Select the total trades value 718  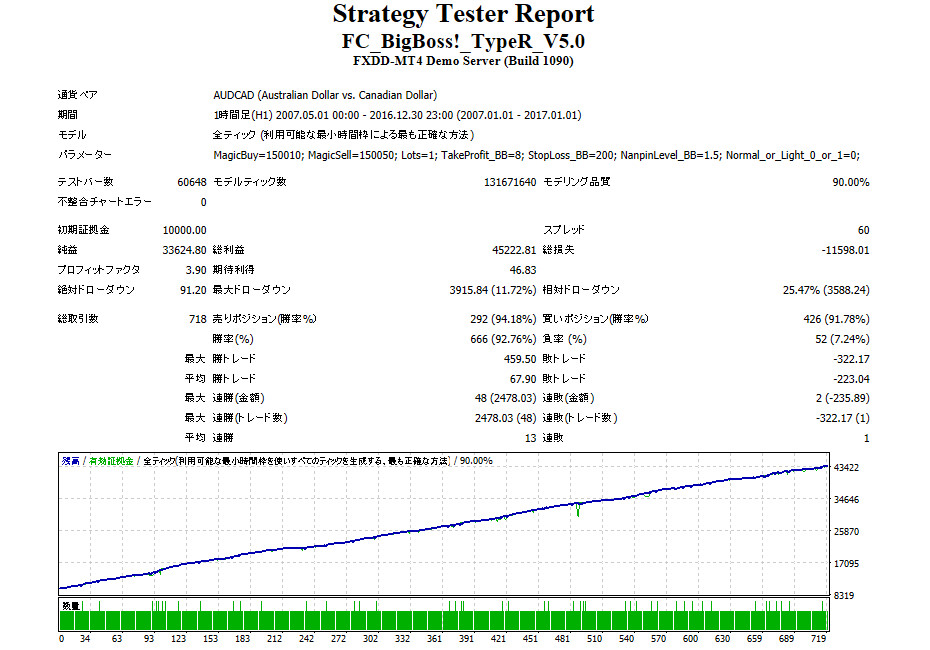tap(198, 319)
